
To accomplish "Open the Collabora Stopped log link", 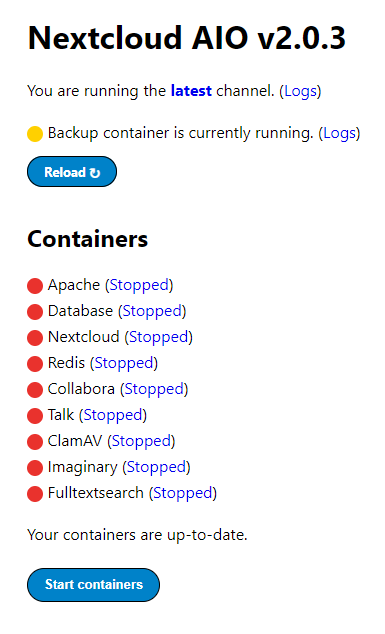I will tap(154, 389).
